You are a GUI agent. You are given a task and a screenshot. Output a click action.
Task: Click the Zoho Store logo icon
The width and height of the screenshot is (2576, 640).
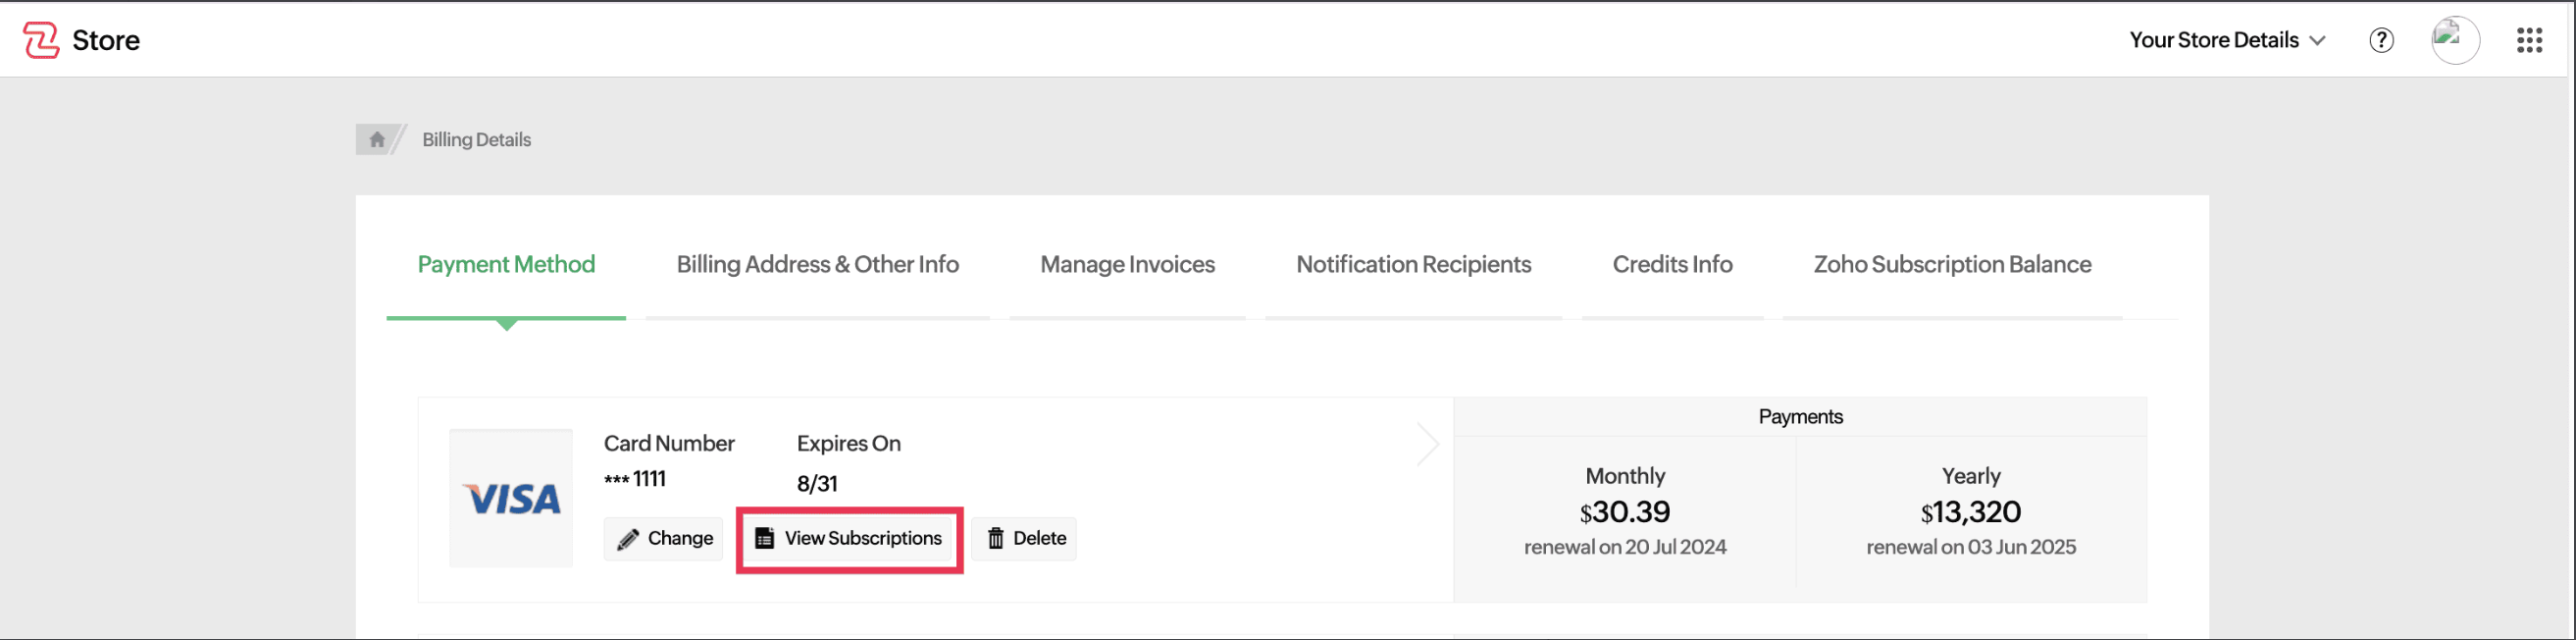coord(41,40)
